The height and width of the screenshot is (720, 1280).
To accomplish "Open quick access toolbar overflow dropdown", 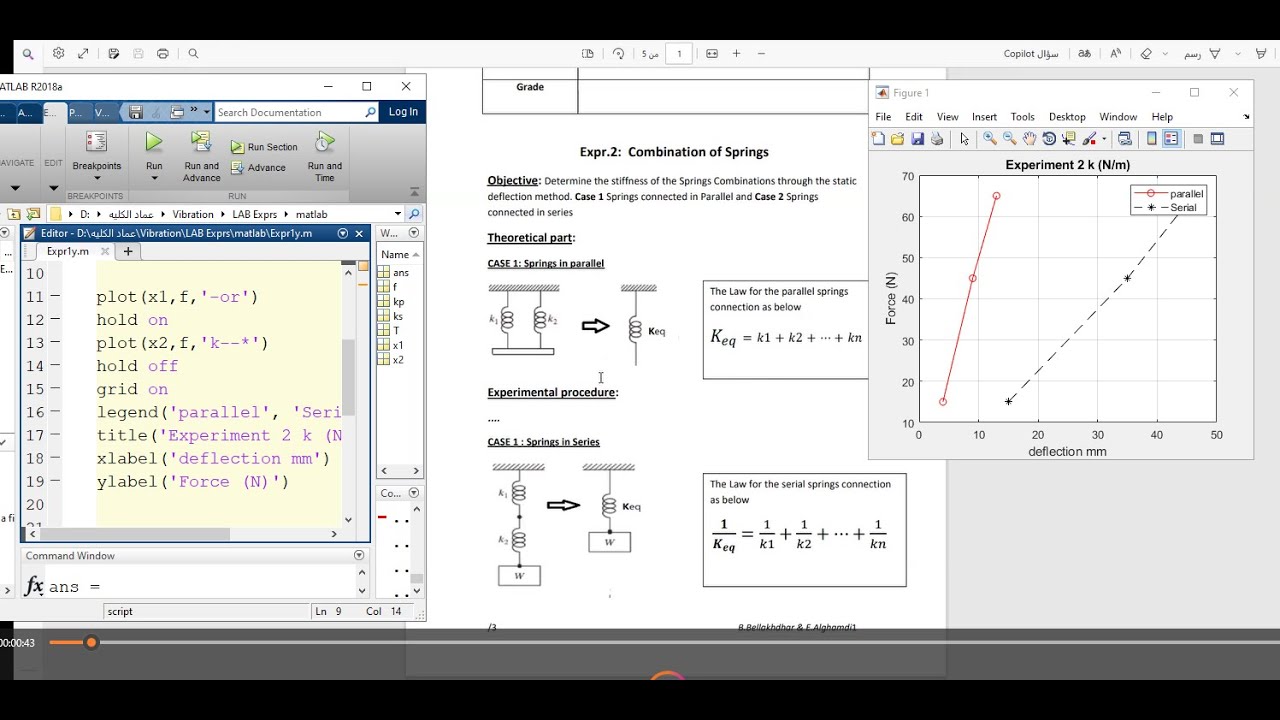I will click(207, 112).
